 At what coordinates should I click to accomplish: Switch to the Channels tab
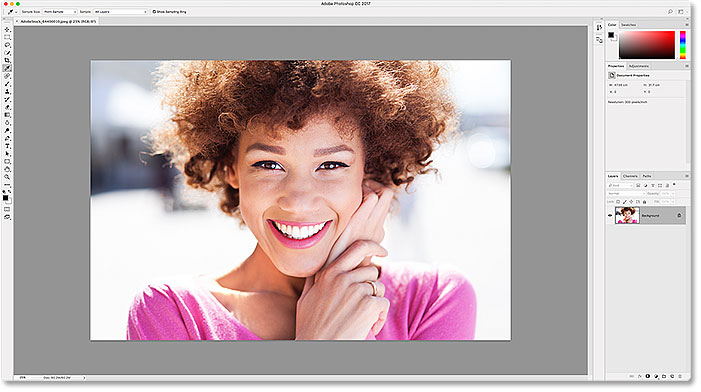click(630, 176)
